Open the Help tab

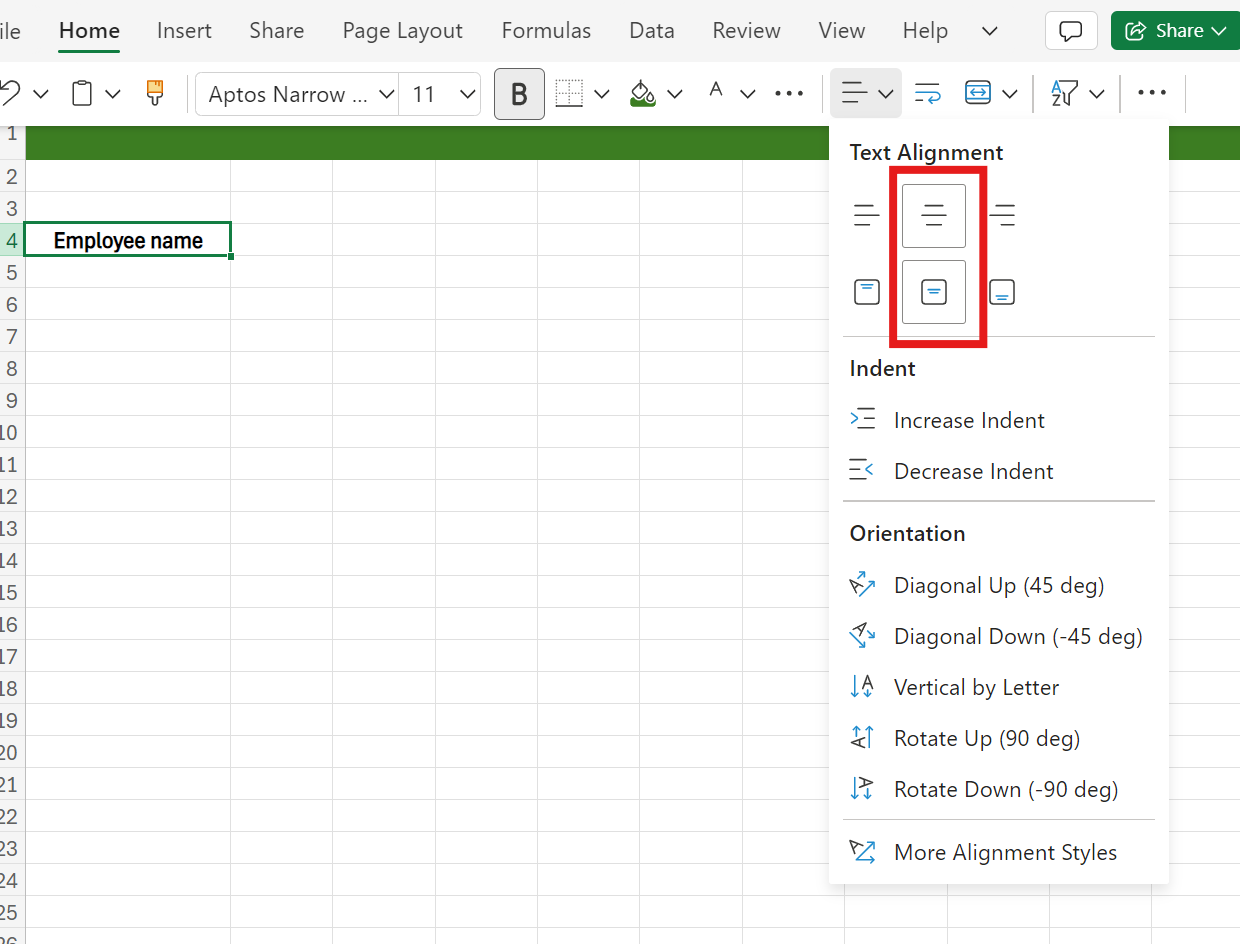tap(925, 31)
